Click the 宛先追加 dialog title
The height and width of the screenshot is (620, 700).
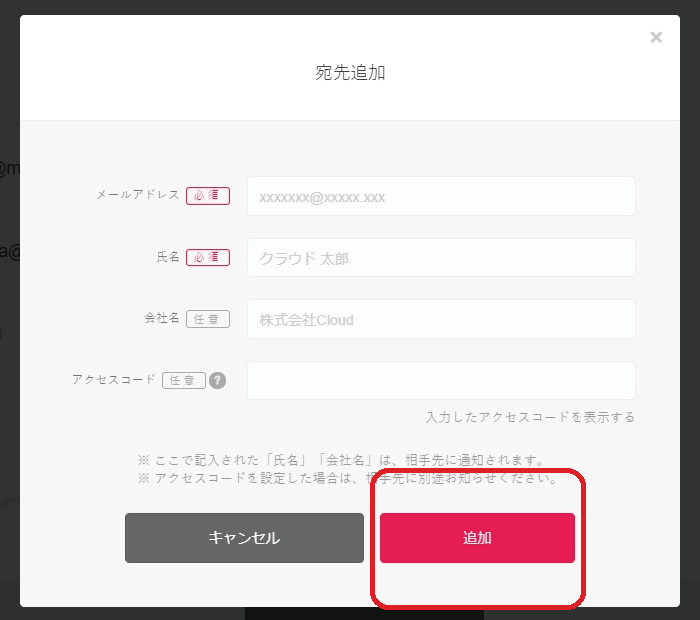point(350,72)
